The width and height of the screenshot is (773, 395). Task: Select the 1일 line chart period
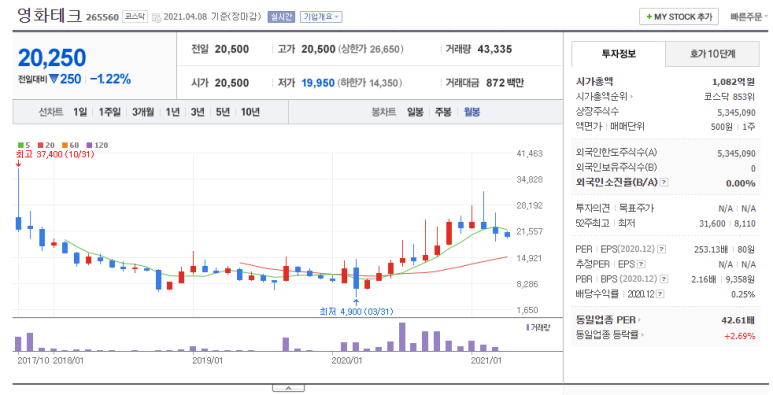tap(80, 112)
